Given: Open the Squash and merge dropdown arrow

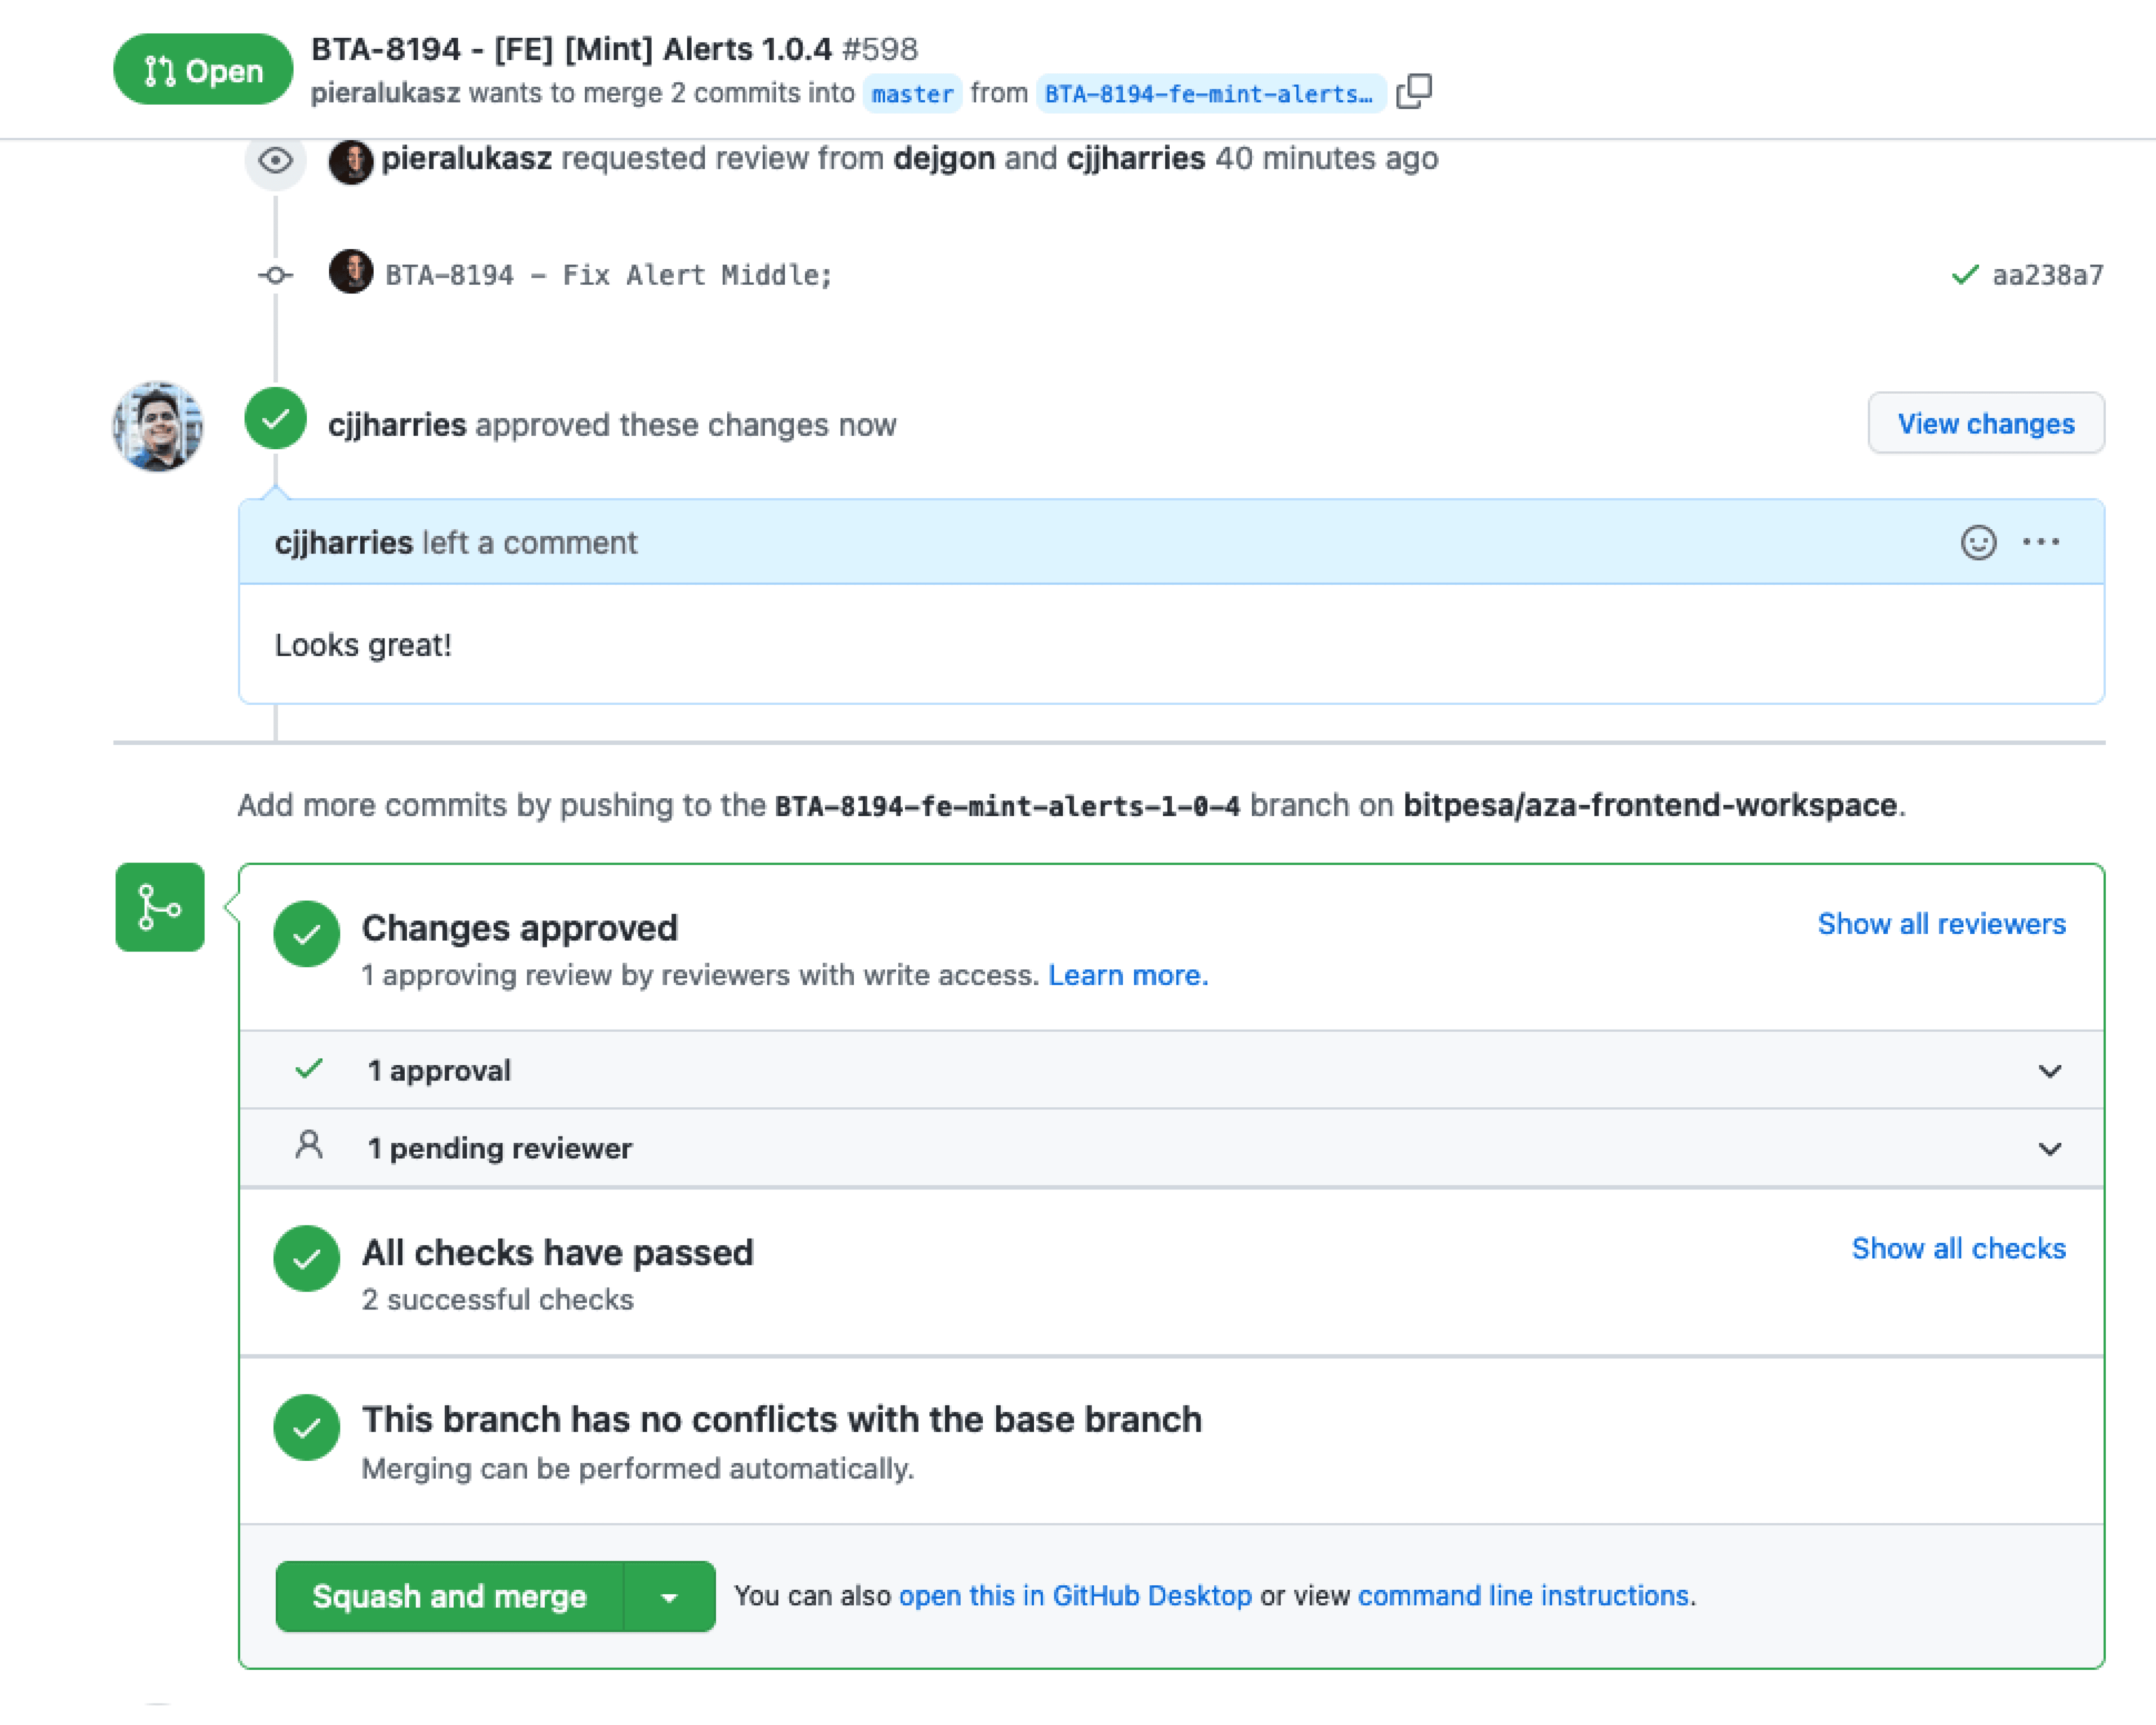Looking at the screenshot, I should [x=669, y=1596].
